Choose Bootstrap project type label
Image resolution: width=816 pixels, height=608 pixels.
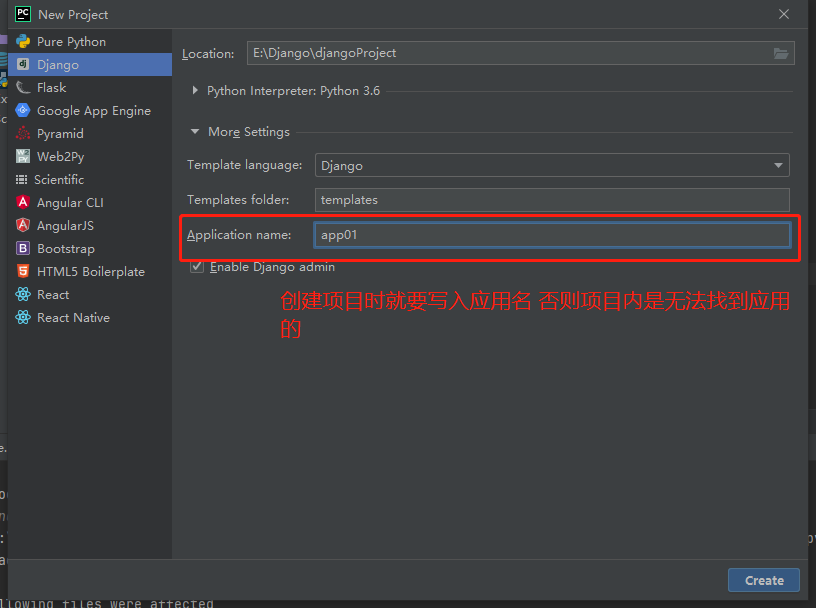[66, 249]
